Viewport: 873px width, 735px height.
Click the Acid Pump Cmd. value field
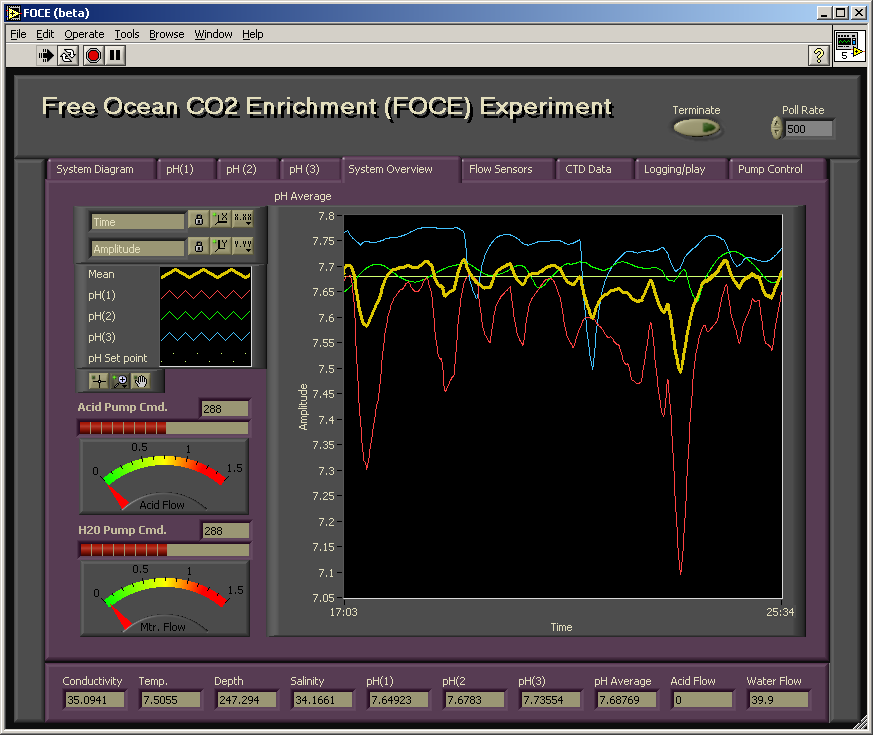pyautogui.click(x=224, y=409)
